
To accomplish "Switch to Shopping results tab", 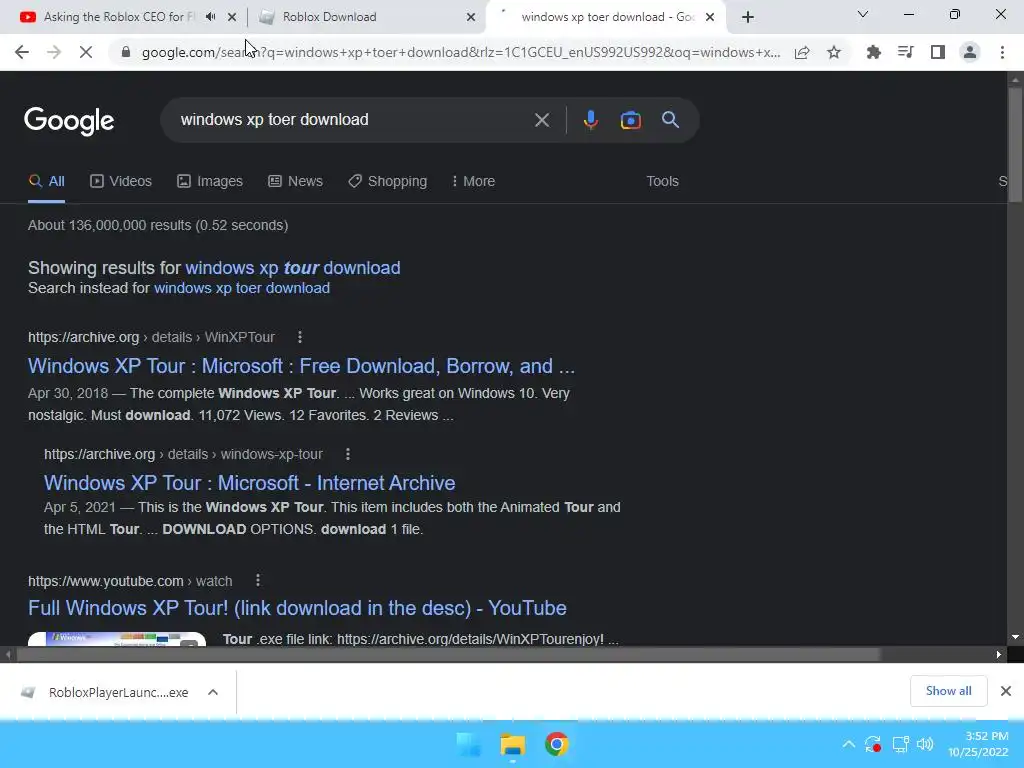I will point(387,181).
